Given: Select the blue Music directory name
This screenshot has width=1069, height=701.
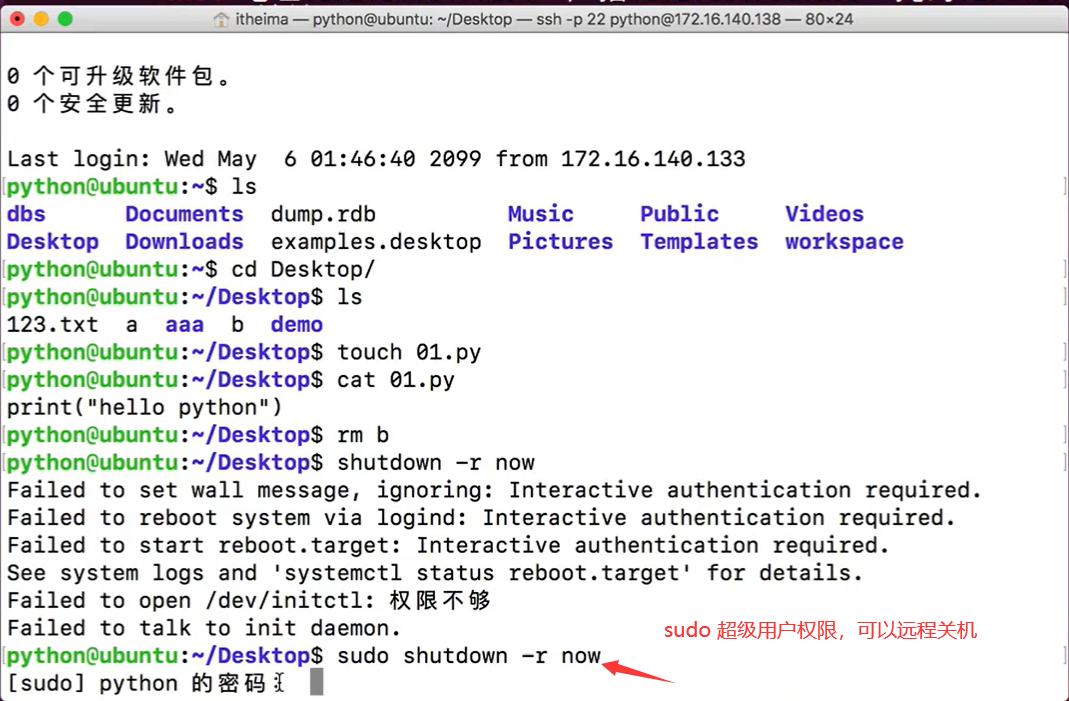Looking at the screenshot, I should coord(540,213).
